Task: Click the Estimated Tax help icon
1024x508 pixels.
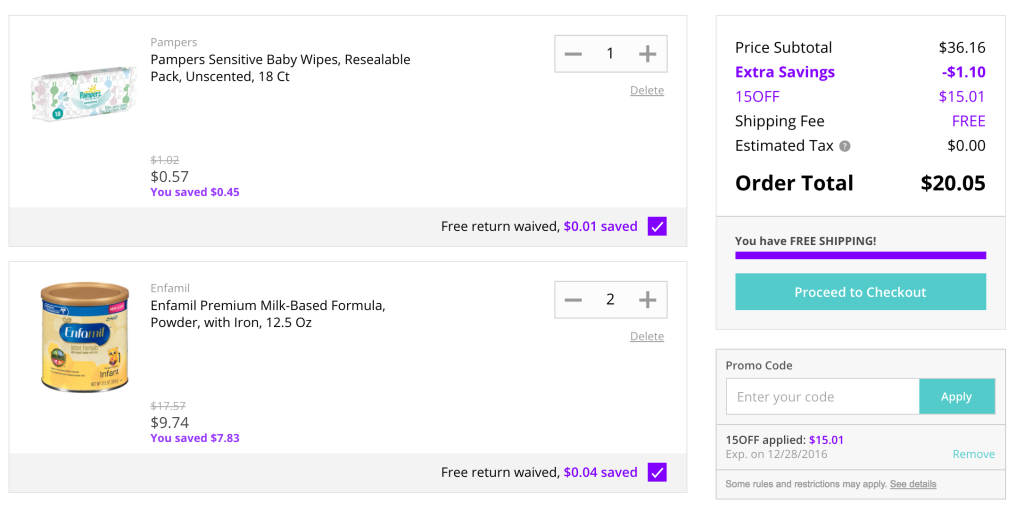Action: 844,146
